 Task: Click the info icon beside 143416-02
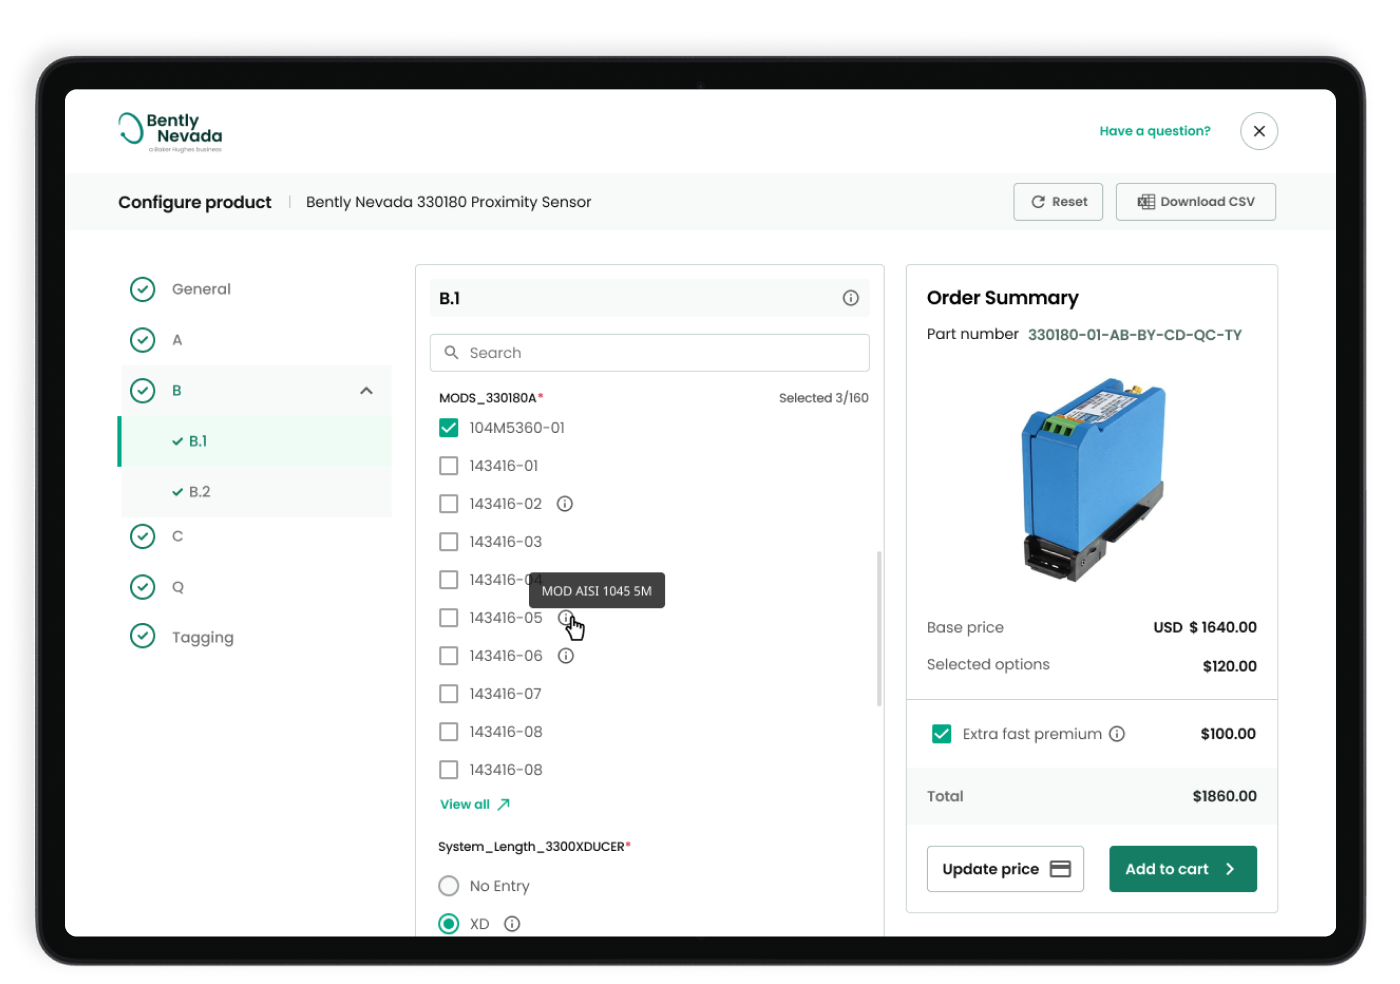click(565, 504)
